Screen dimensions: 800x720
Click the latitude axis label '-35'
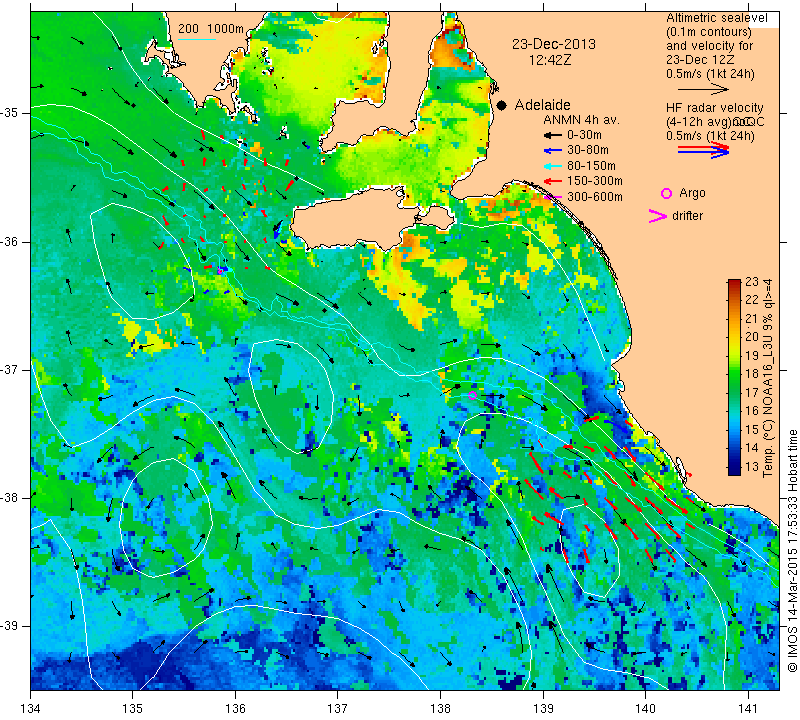10,113
